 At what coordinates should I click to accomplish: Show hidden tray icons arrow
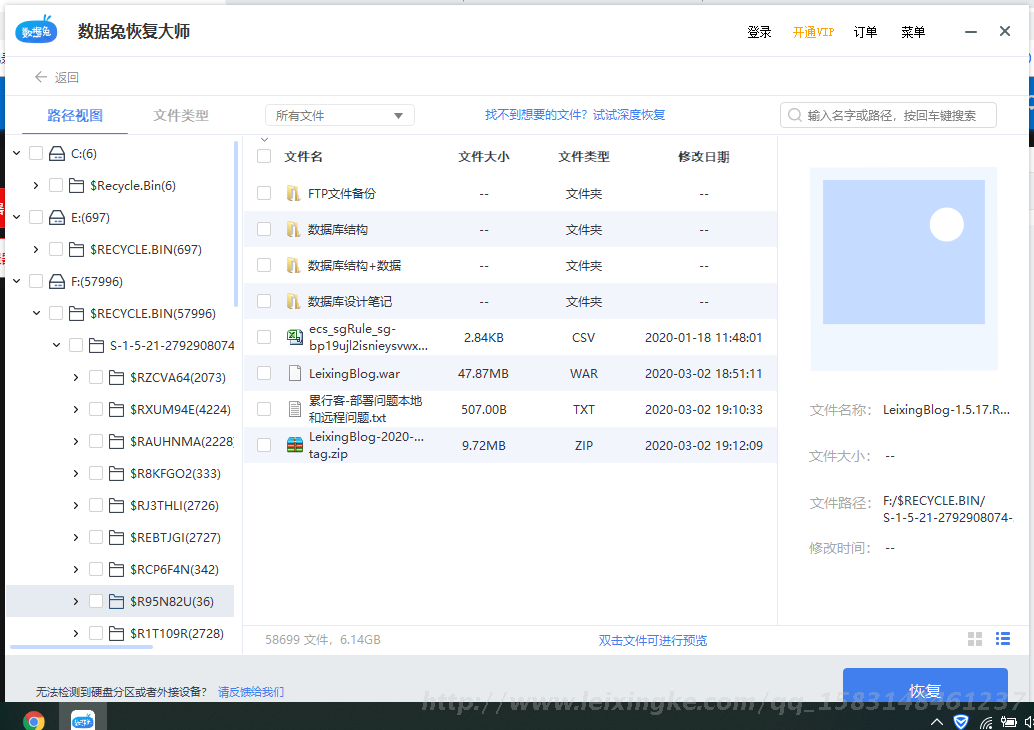pos(936,722)
